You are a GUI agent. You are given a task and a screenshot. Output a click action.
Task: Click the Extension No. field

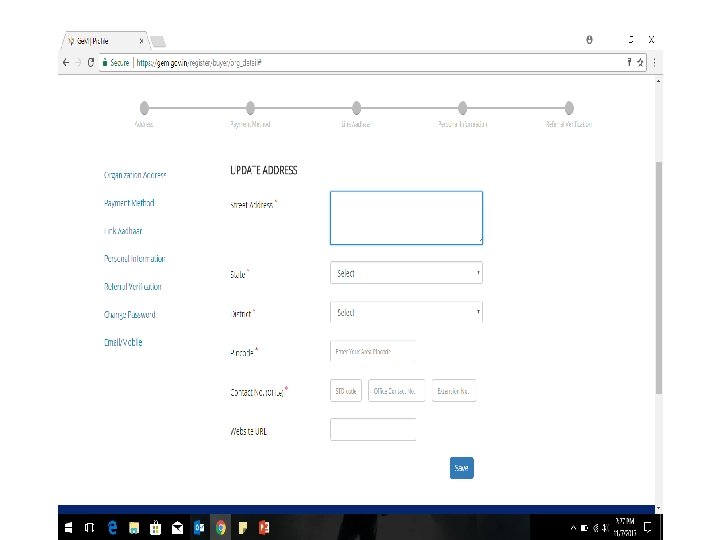pyautogui.click(x=454, y=391)
